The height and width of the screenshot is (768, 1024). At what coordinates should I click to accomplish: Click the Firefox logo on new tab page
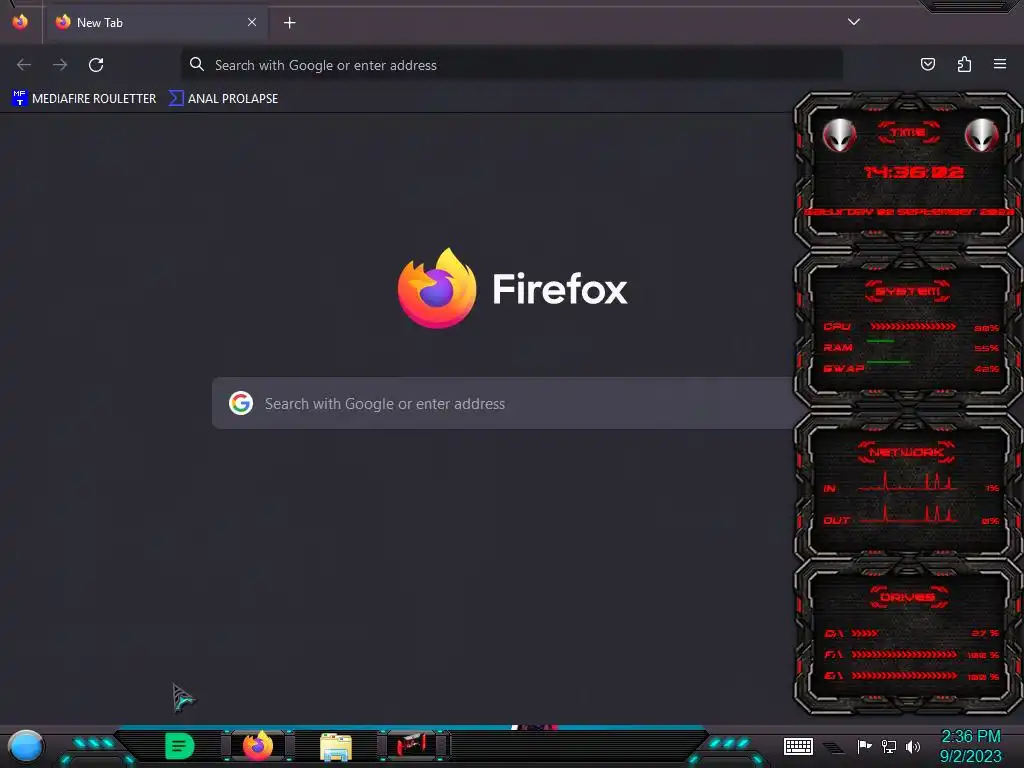pyautogui.click(x=437, y=288)
